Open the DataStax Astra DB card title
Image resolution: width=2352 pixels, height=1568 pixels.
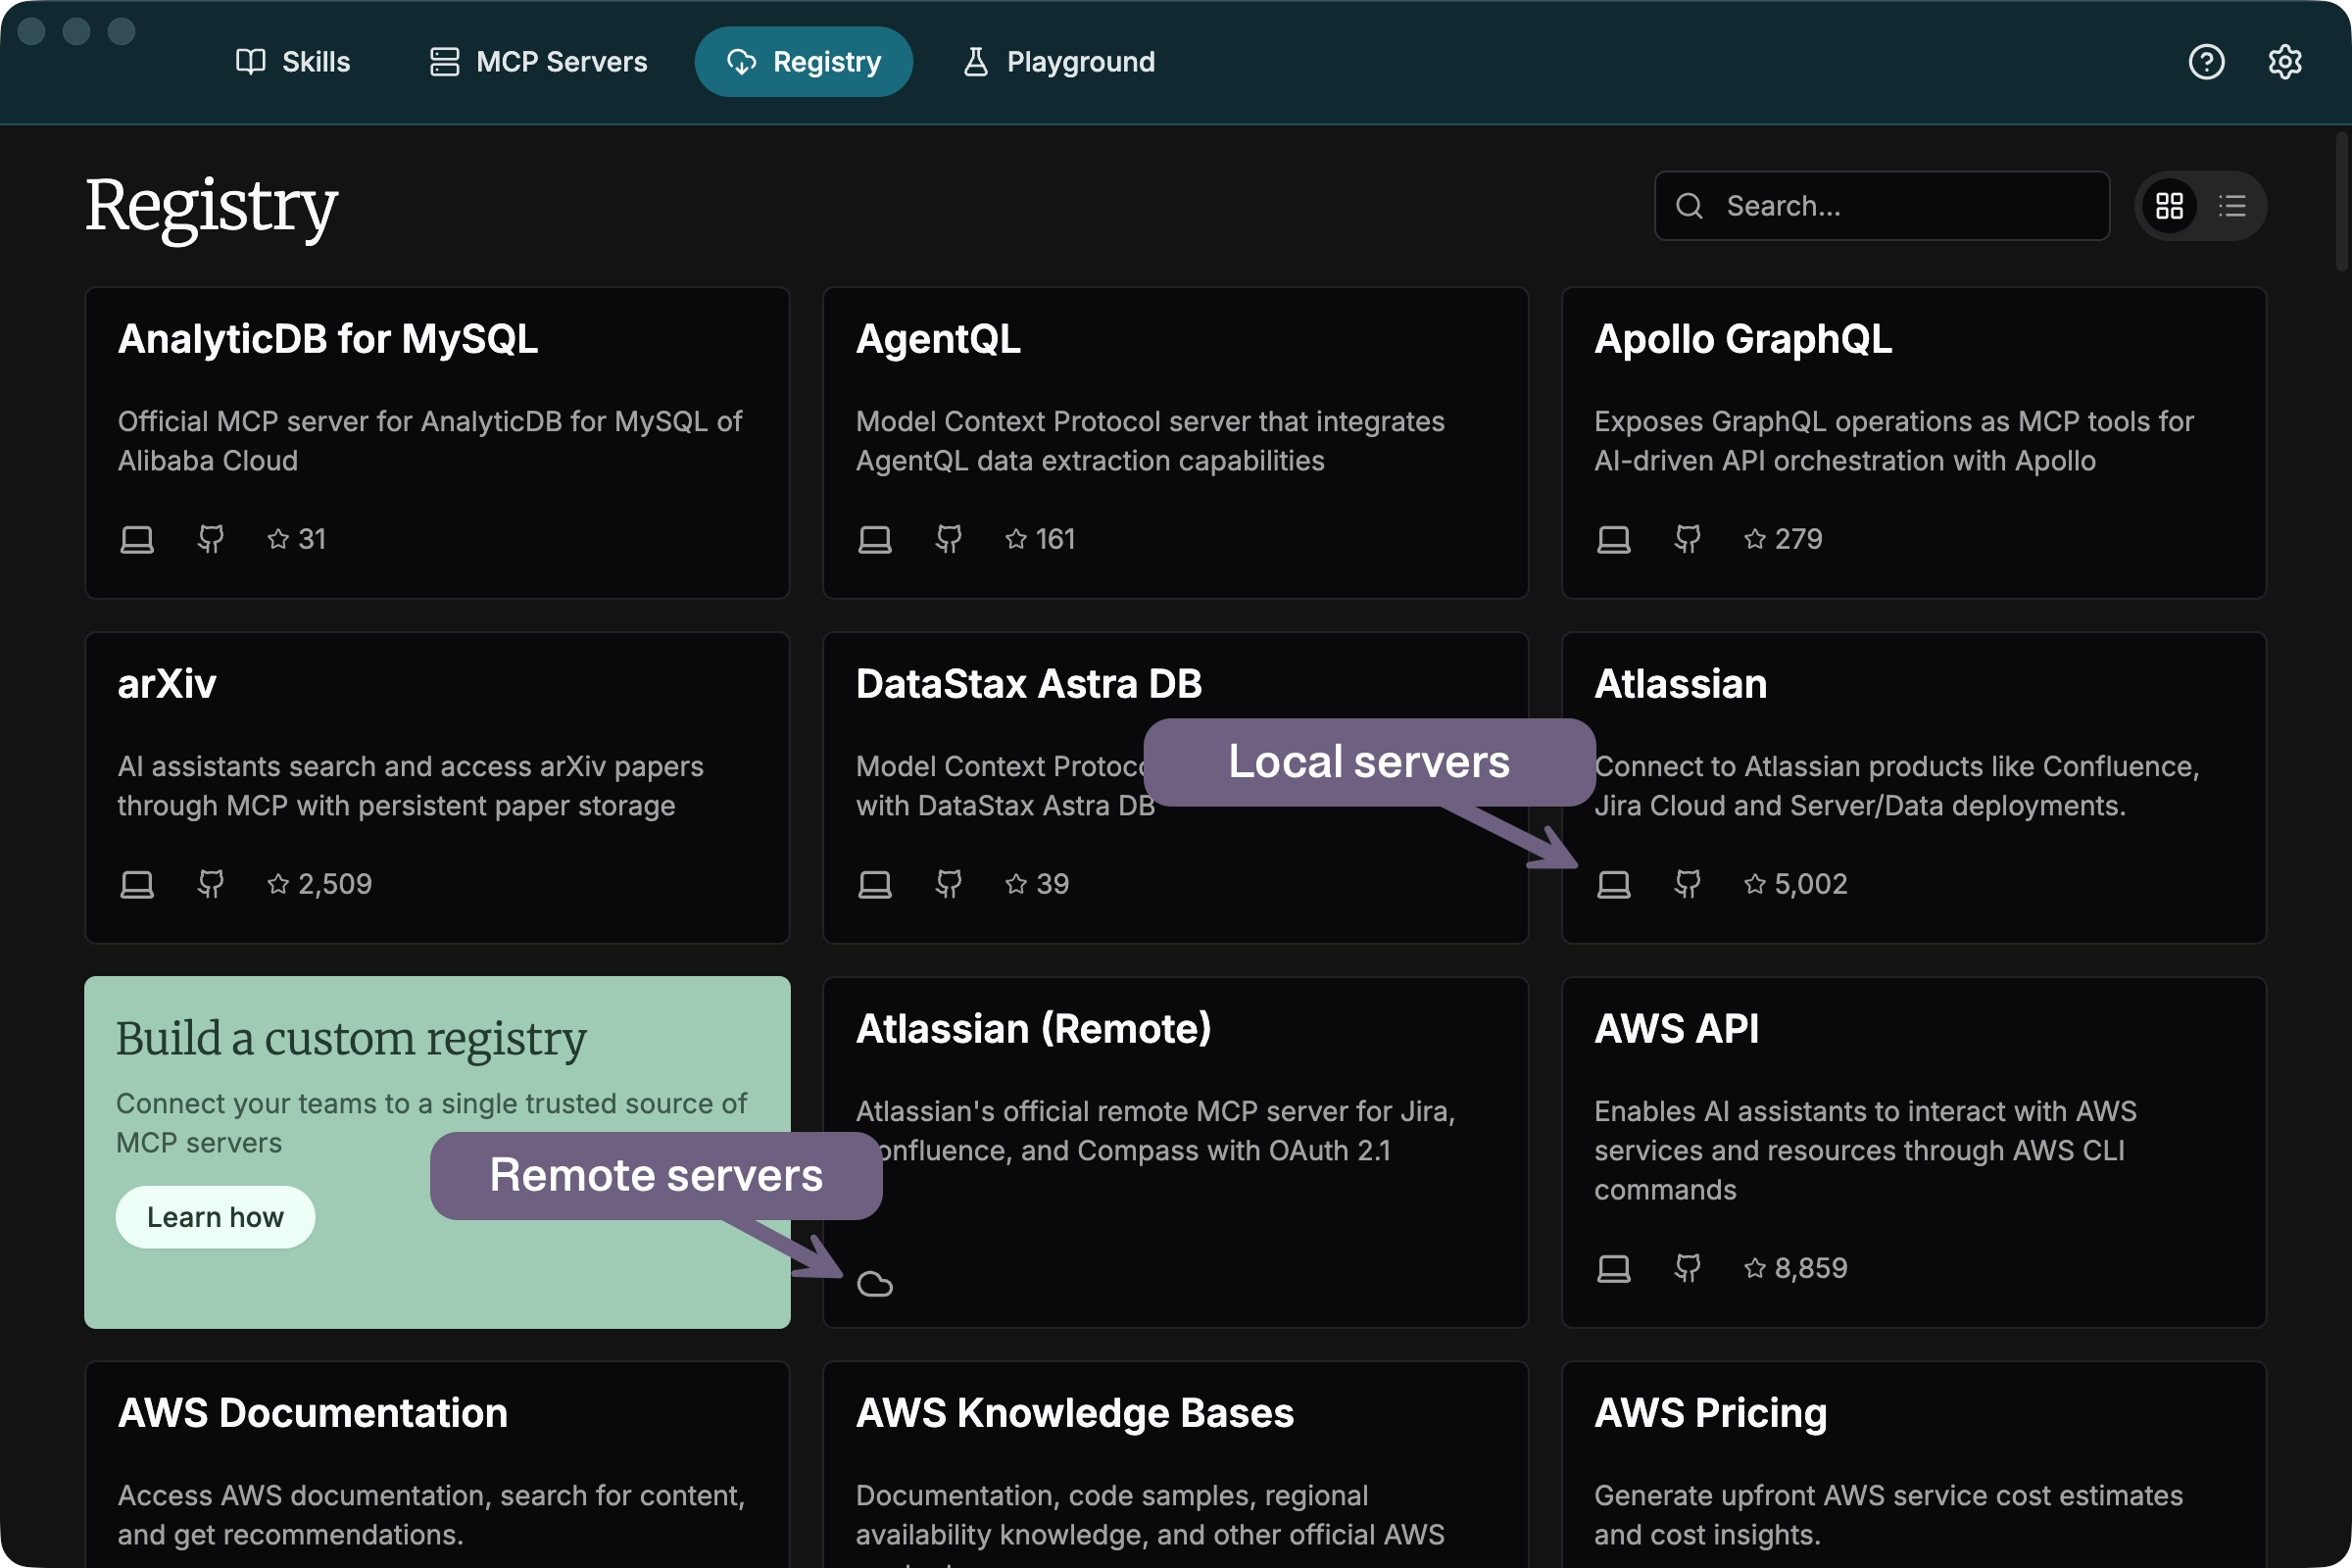tap(1029, 684)
